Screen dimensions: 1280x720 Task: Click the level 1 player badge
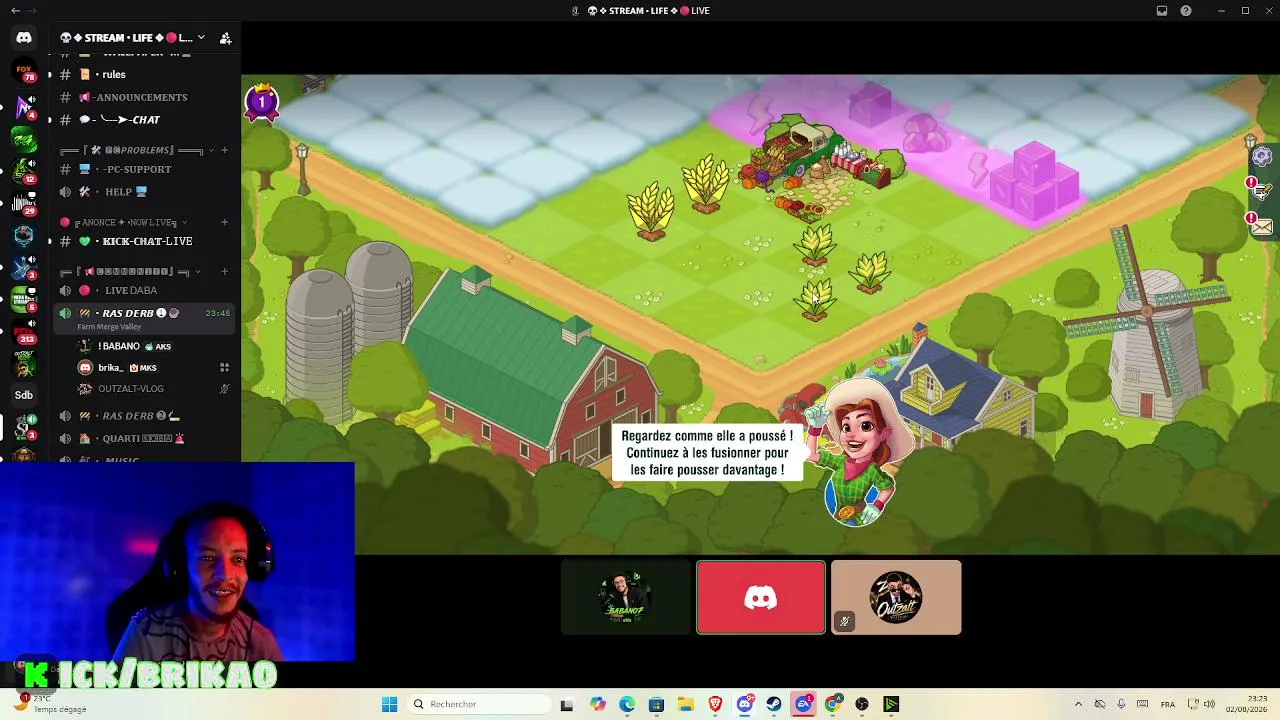pyautogui.click(x=262, y=102)
